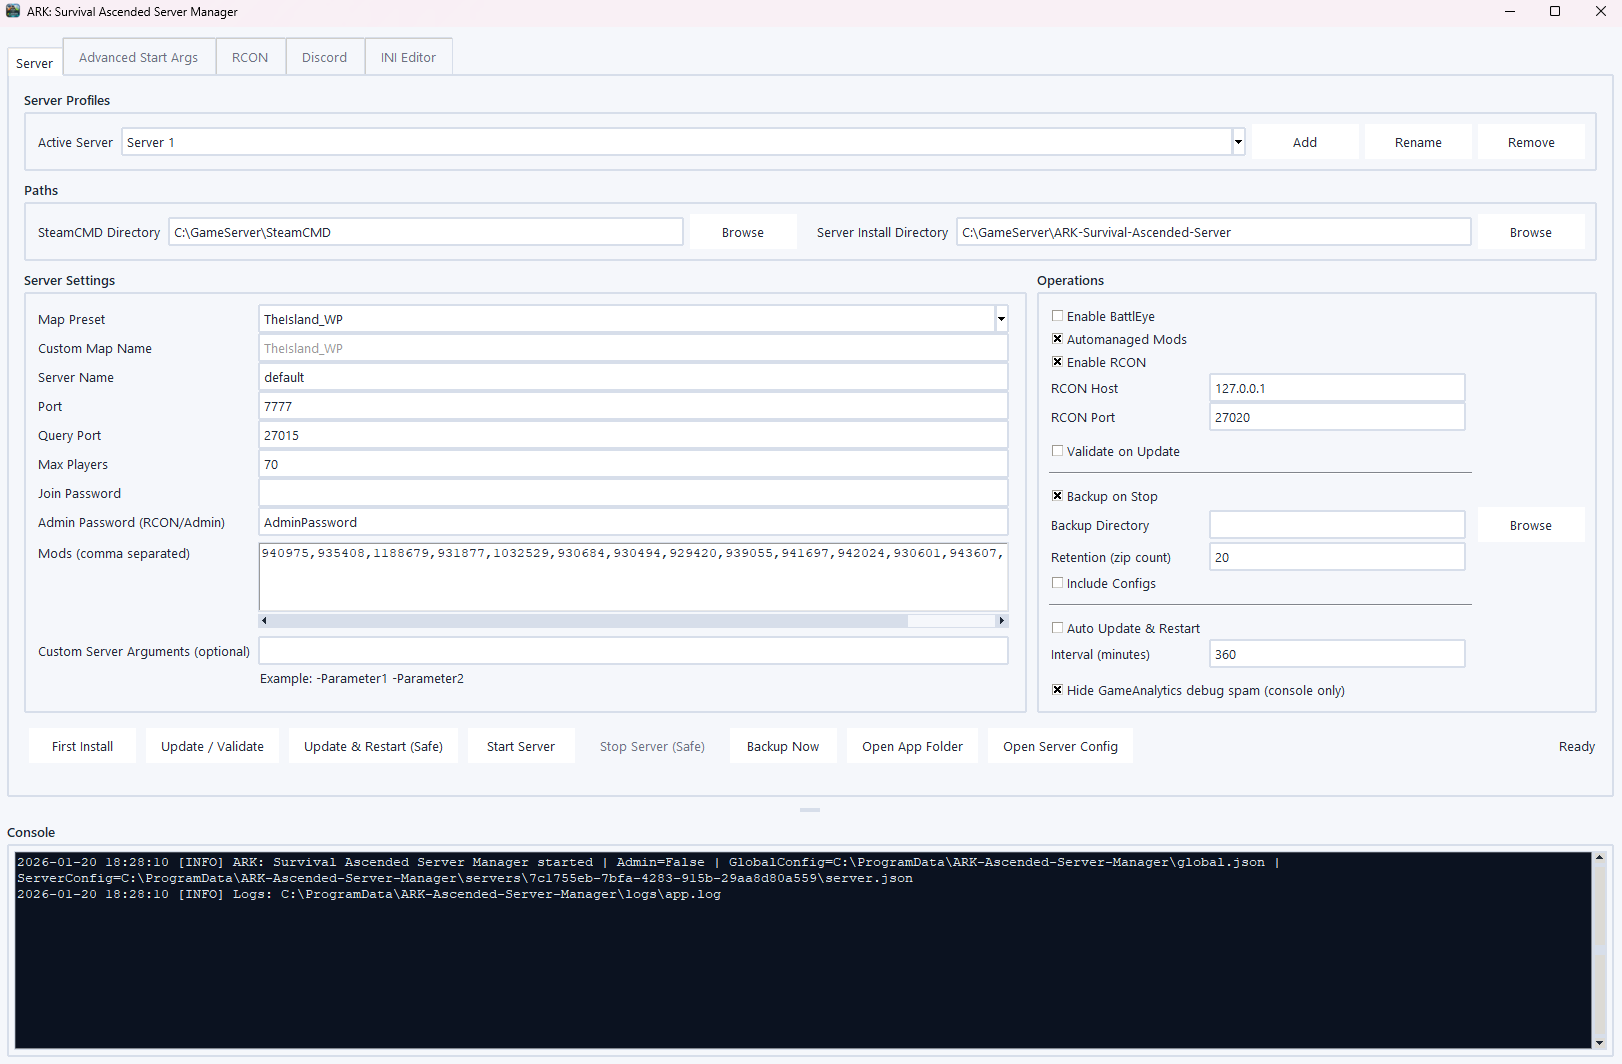This screenshot has width=1622, height=1064.
Task: Click the splitter handle above Console
Action: click(810, 809)
